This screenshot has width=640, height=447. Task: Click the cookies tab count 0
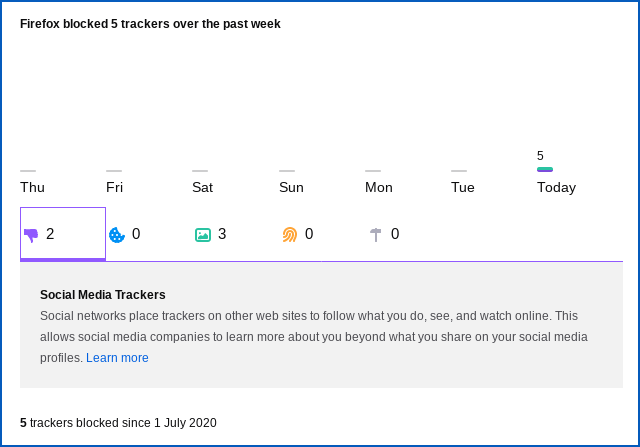pos(136,234)
